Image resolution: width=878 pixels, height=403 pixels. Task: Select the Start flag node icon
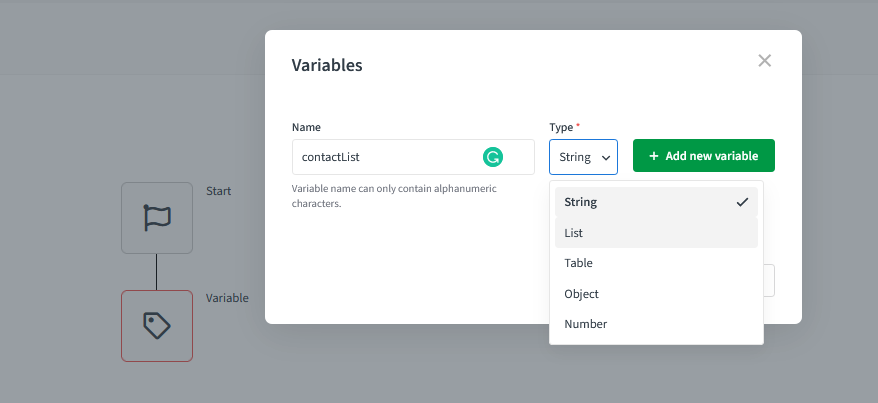pos(157,218)
